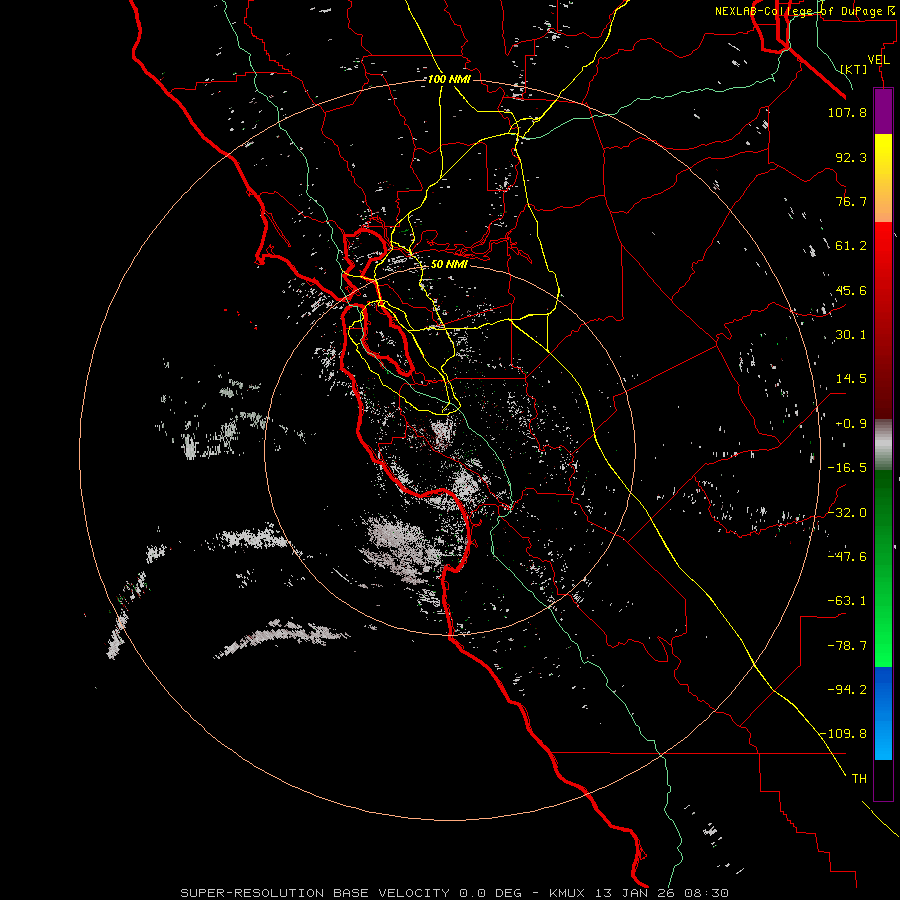Click the 'KMUX' radar site identifier
The image size is (900, 900).
569,893
